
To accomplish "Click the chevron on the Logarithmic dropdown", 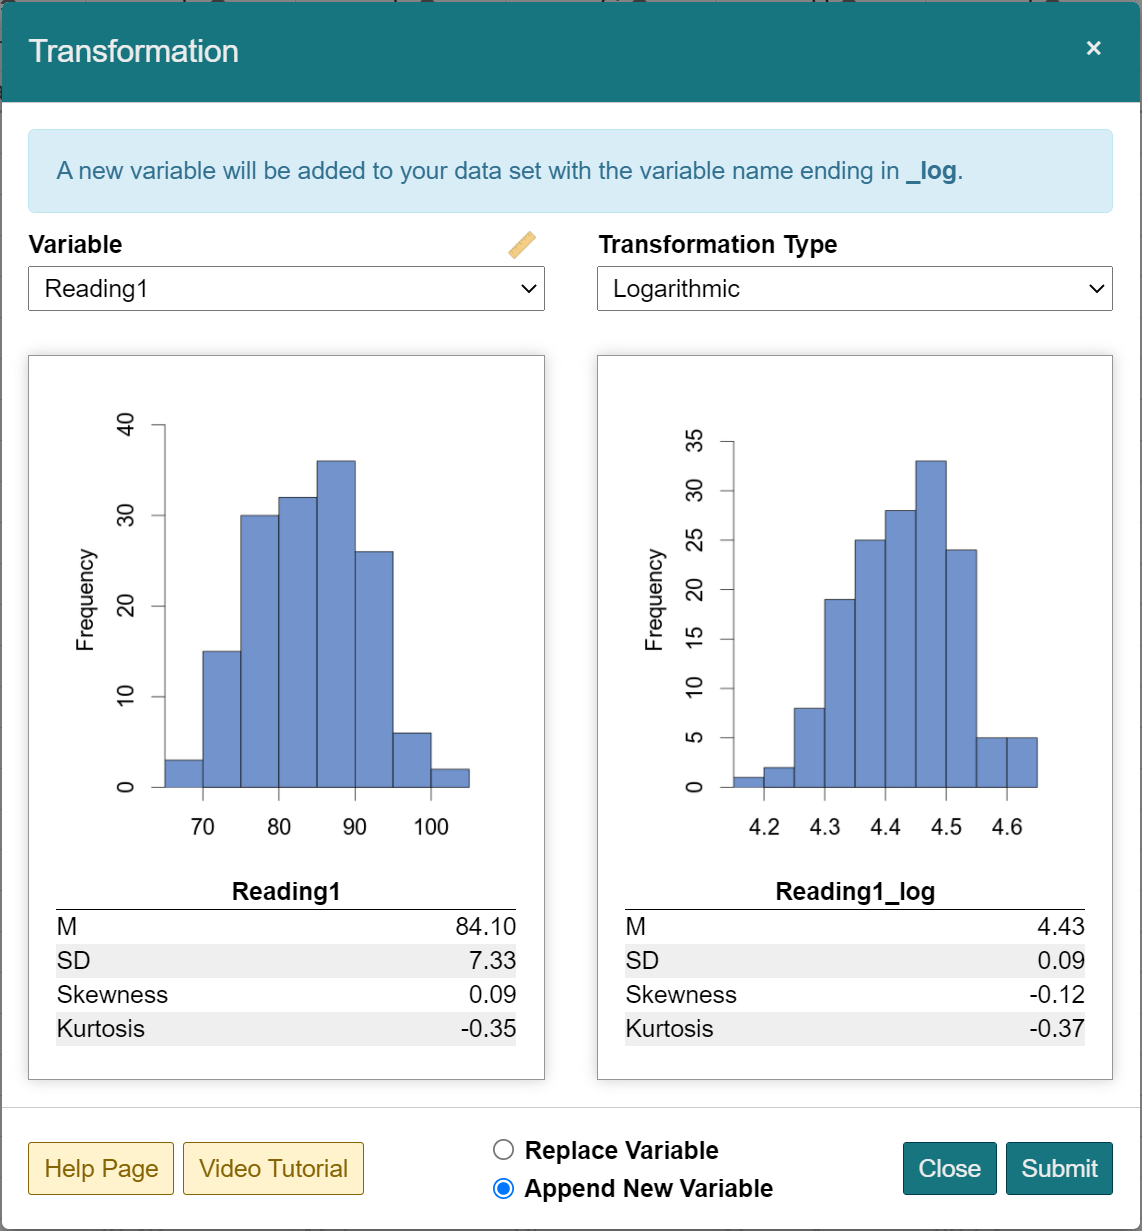I will click(x=1096, y=289).
